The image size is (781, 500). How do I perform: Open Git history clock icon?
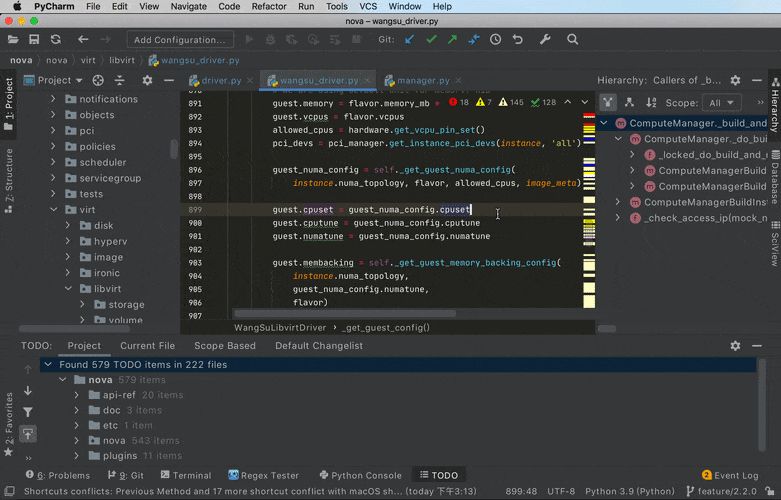pyautogui.click(x=496, y=40)
